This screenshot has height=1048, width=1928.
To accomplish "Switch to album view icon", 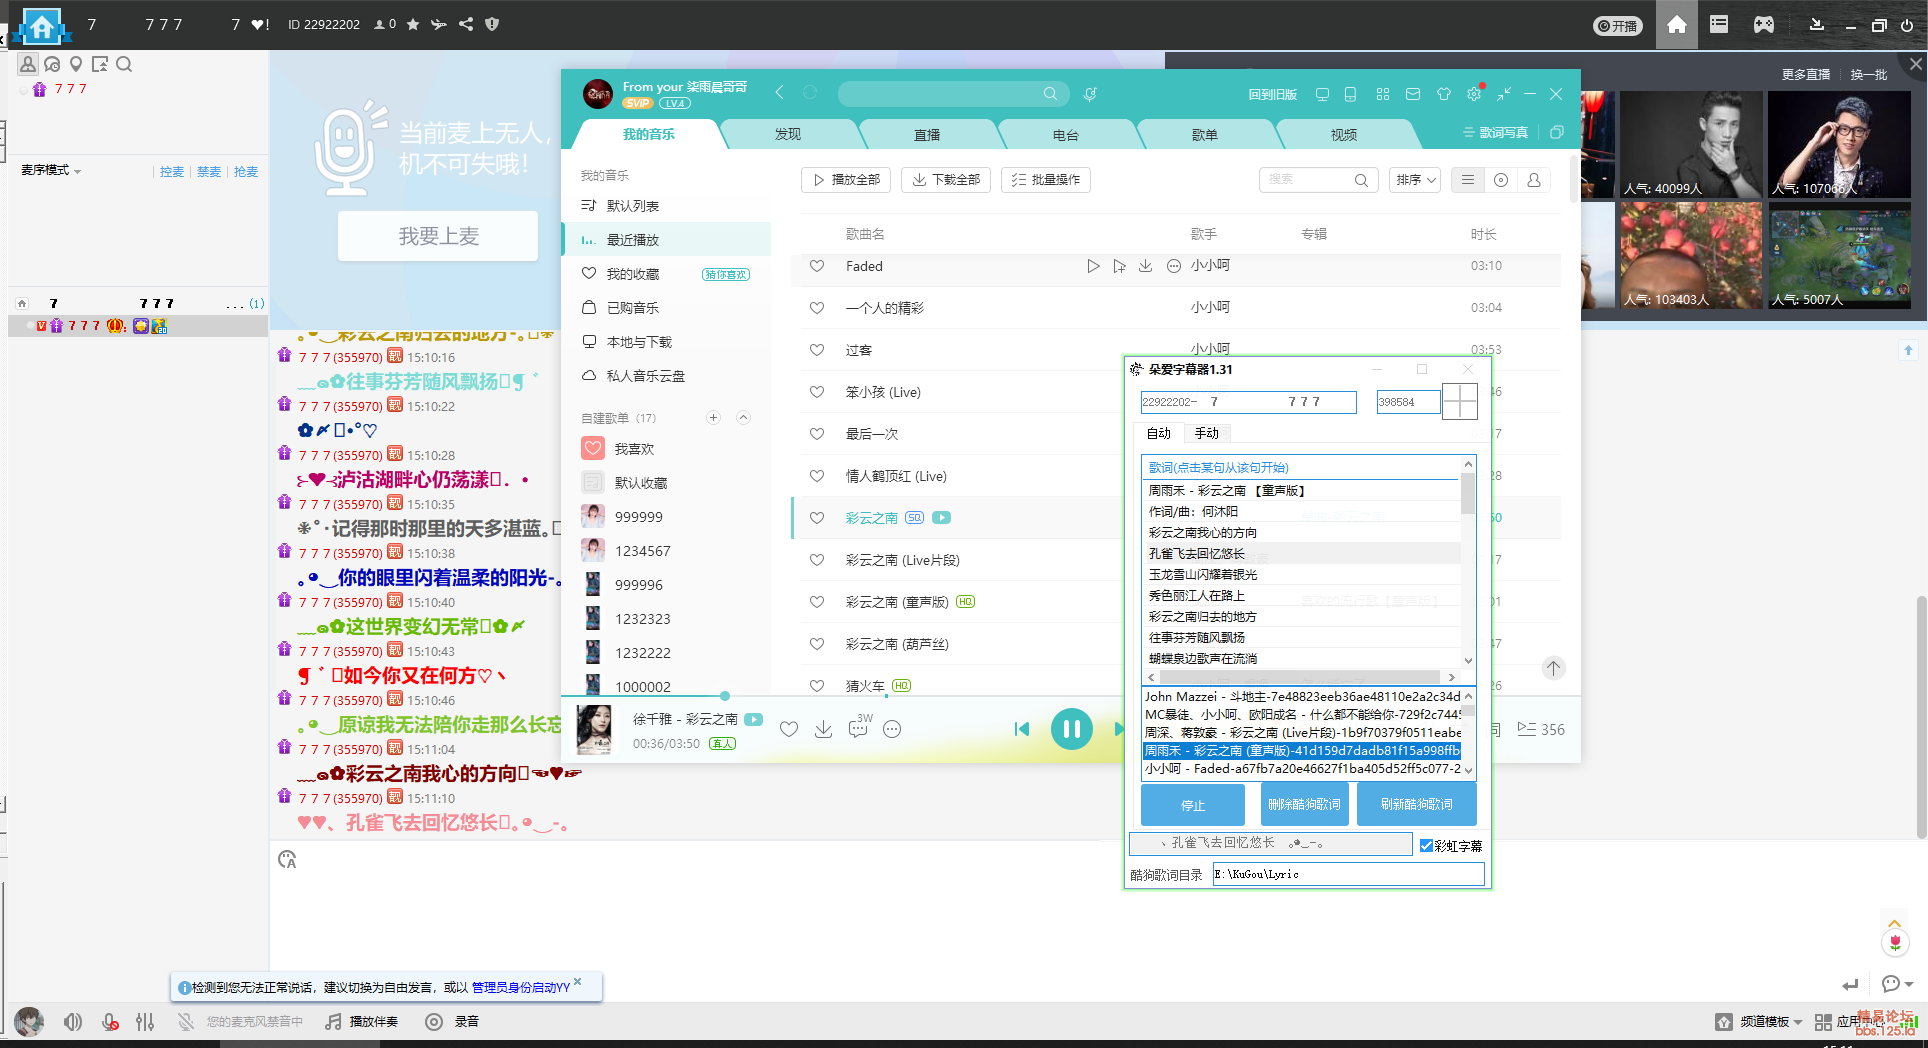I will [x=1501, y=180].
